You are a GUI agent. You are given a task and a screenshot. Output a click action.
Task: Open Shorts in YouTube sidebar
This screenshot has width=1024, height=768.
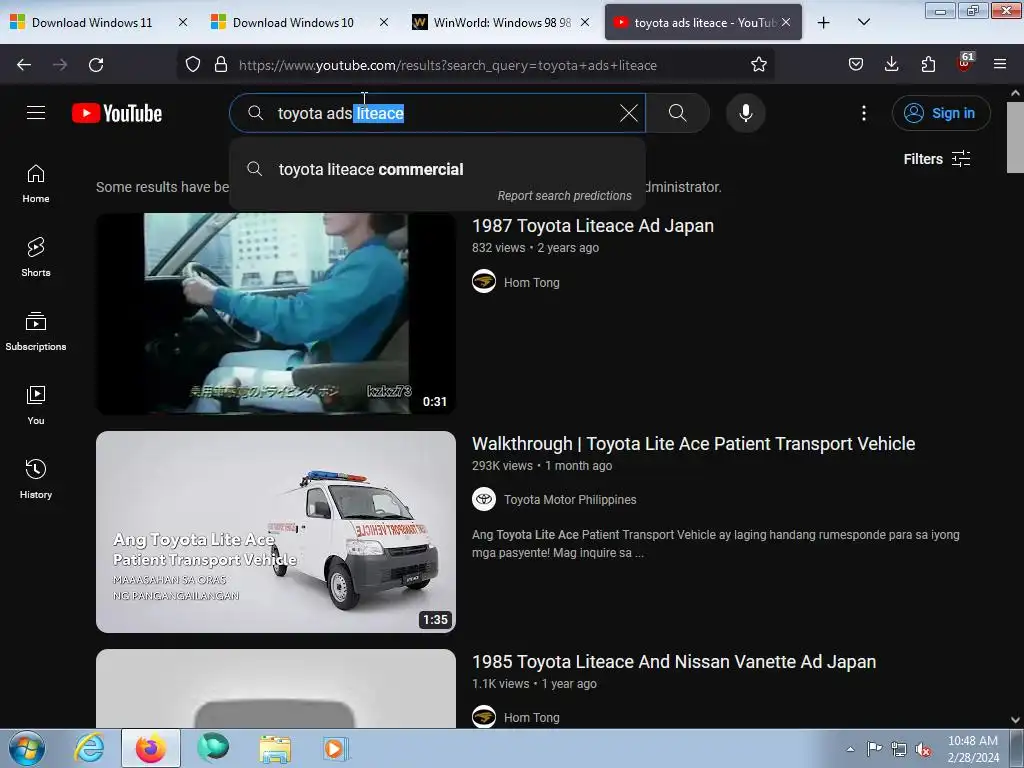tap(36, 257)
